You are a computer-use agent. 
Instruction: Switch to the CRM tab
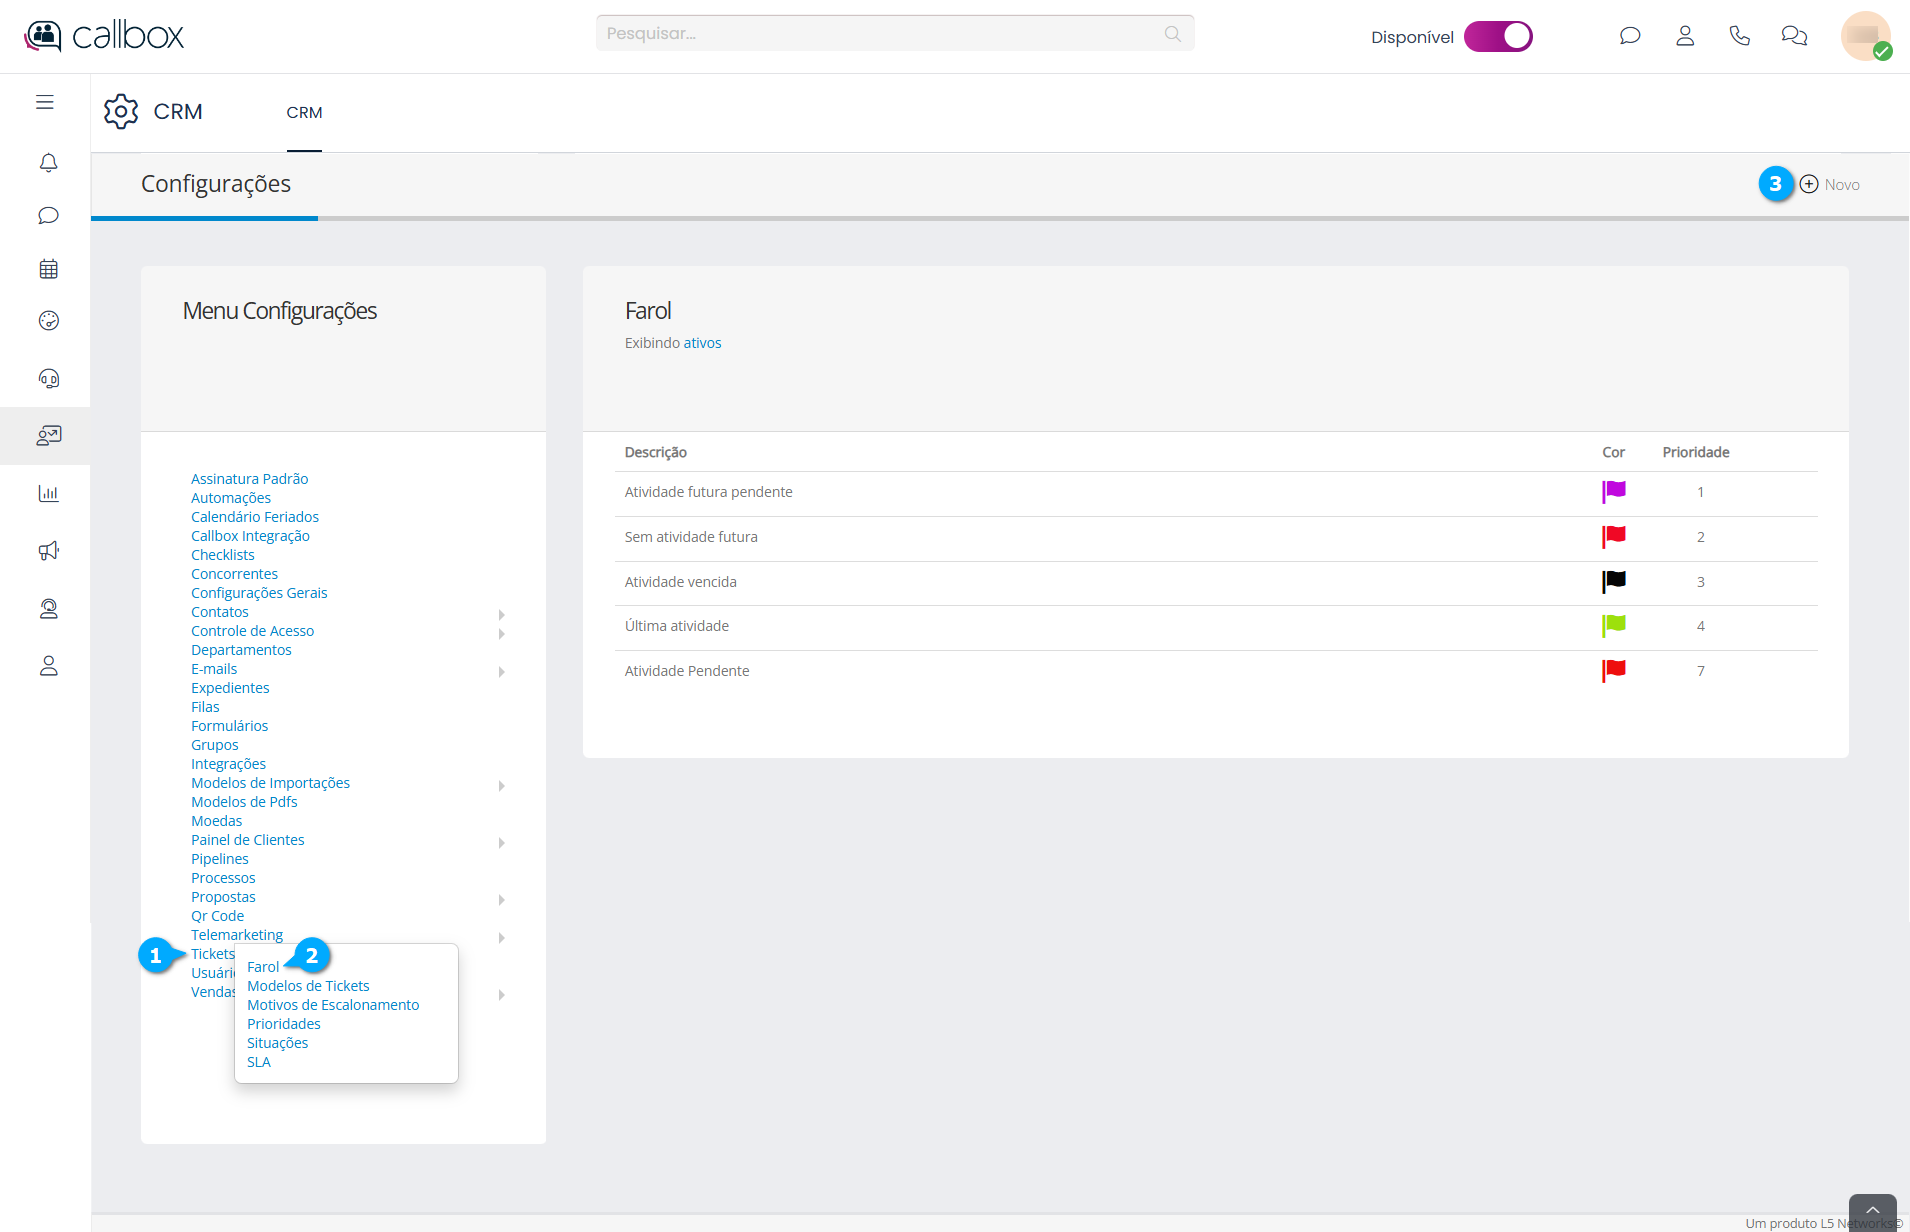(304, 113)
